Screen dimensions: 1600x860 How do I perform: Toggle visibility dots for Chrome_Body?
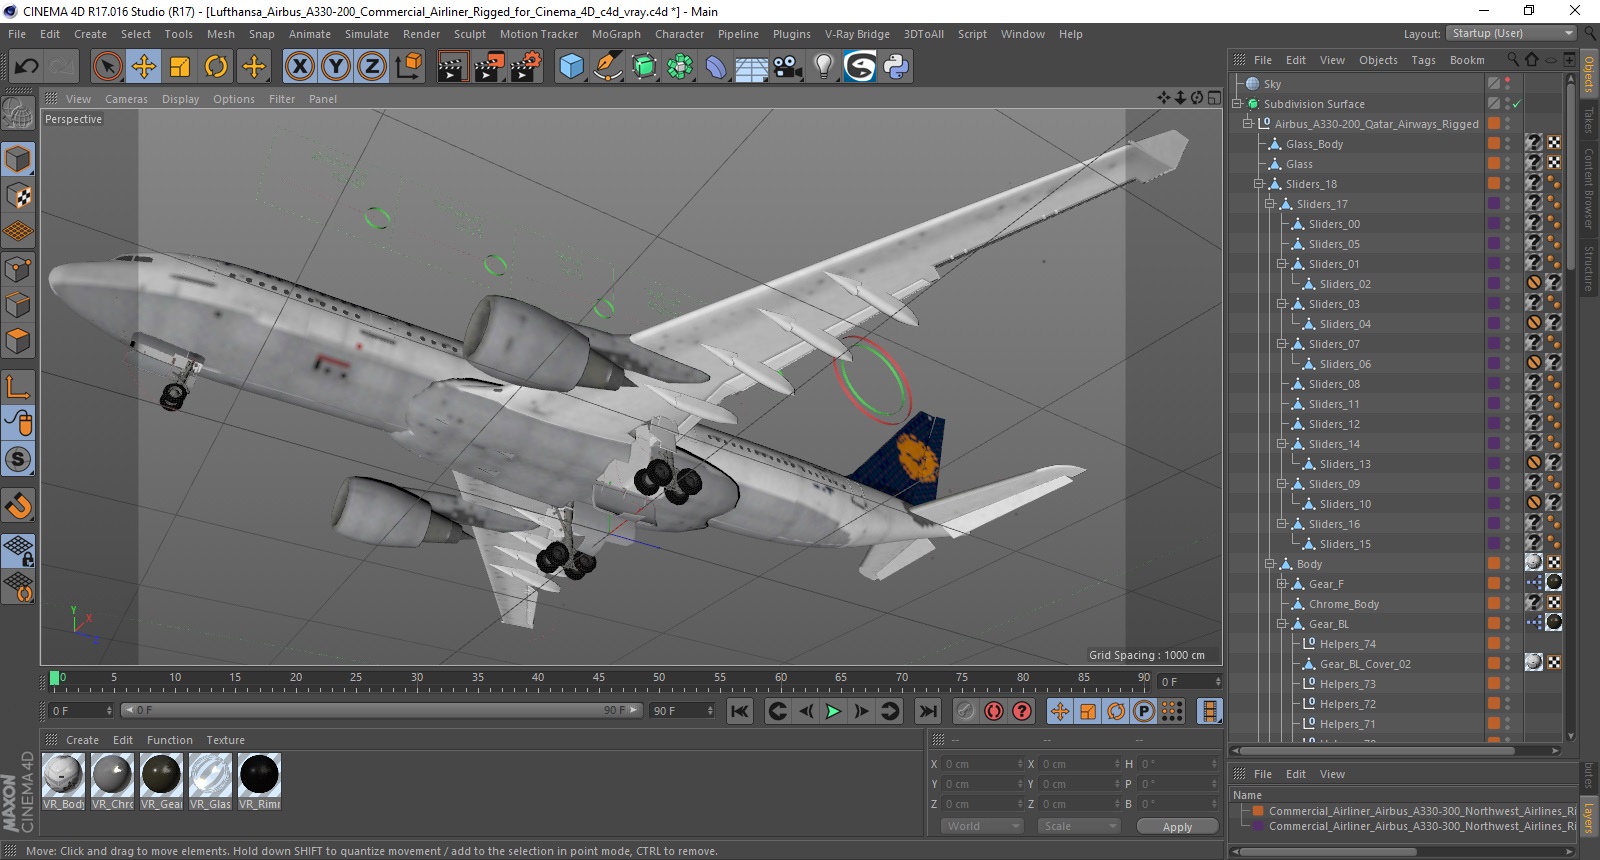[x=1508, y=604]
